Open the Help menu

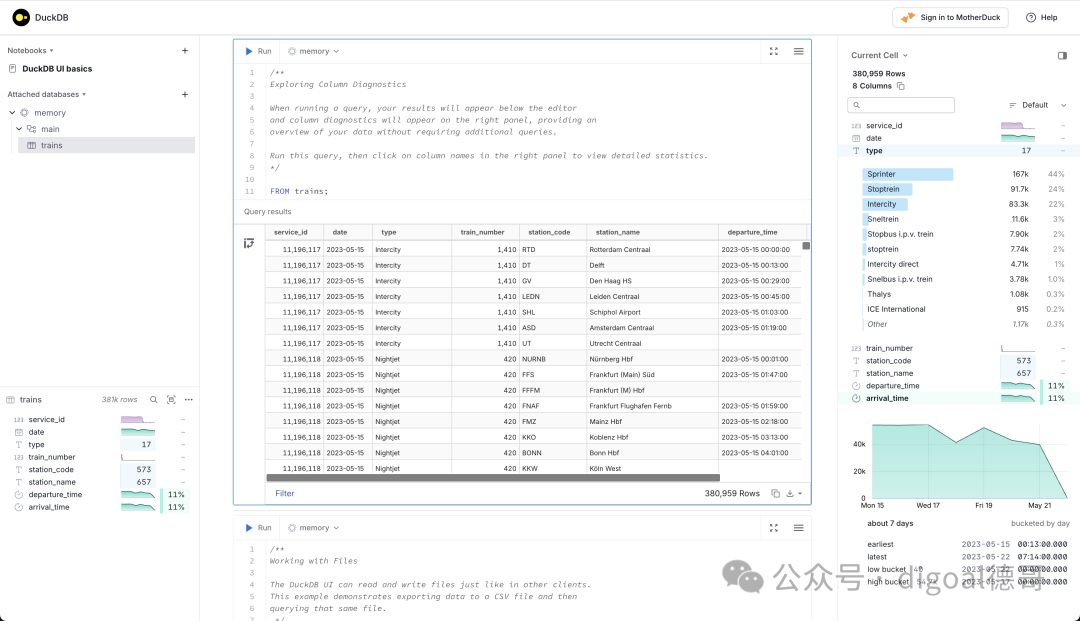pos(1041,17)
